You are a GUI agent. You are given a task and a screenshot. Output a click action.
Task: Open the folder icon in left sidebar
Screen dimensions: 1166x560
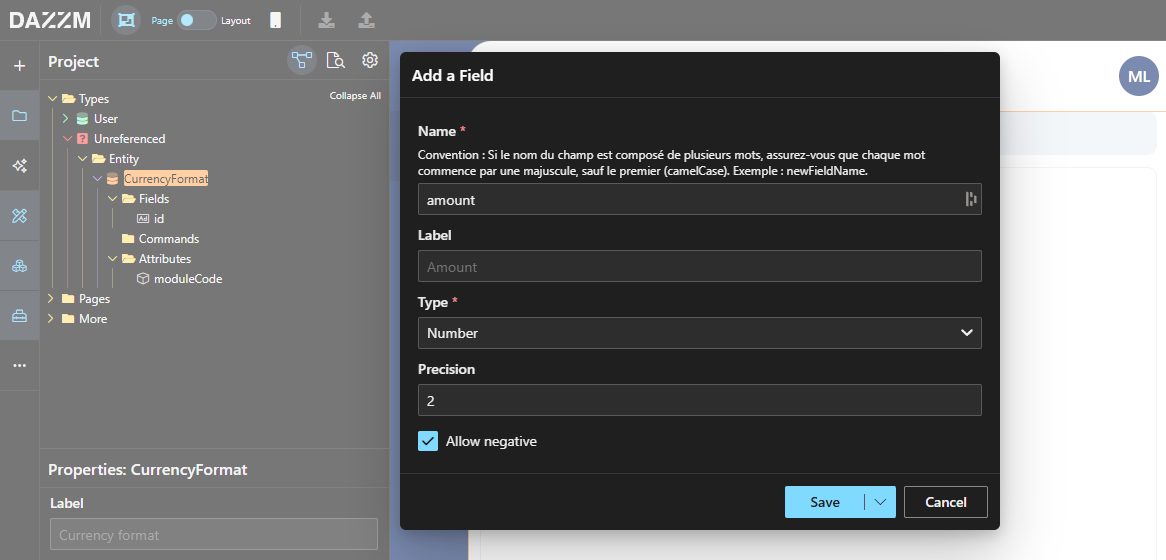[19, 115]
